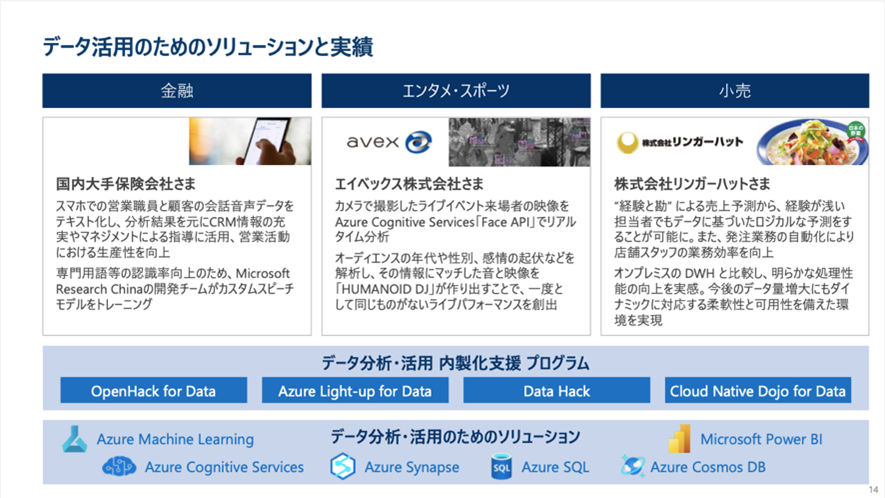Click the Azure Cosmos DB planet icon
Viewport: 885px width, 498px height.
[x=633, y=466]
